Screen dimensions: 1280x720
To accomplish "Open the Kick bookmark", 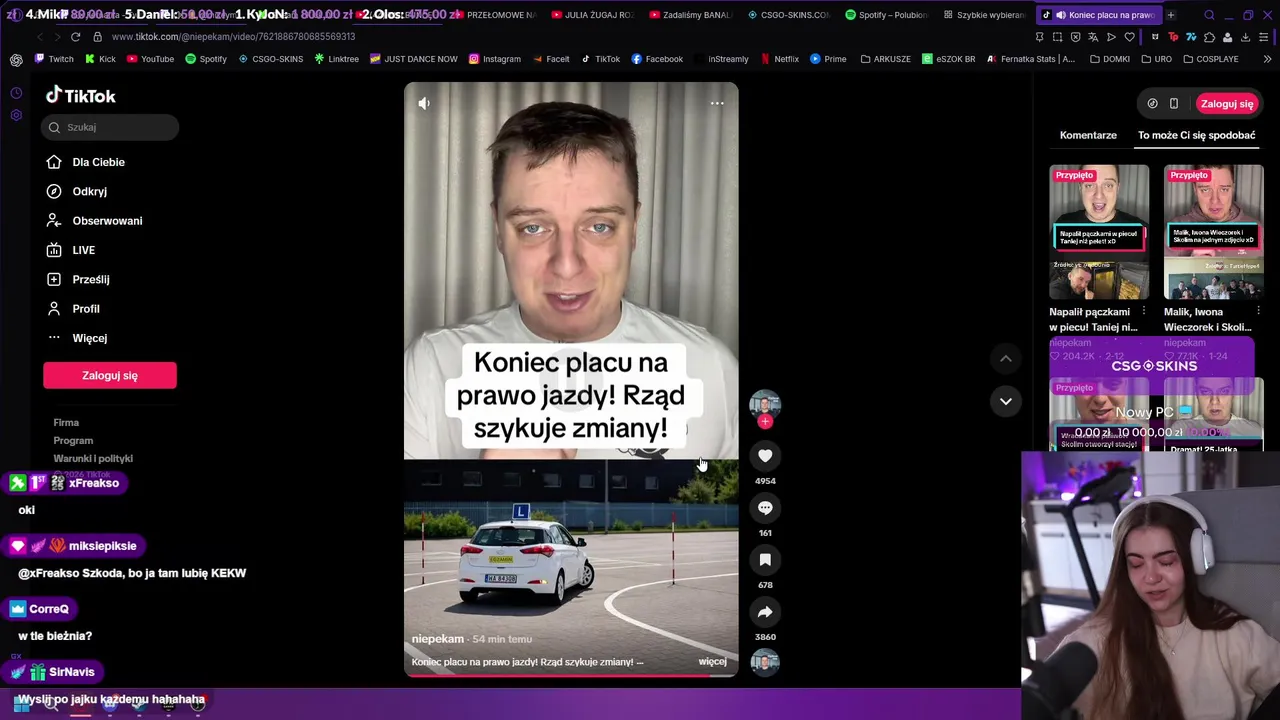I will [100, 59].
